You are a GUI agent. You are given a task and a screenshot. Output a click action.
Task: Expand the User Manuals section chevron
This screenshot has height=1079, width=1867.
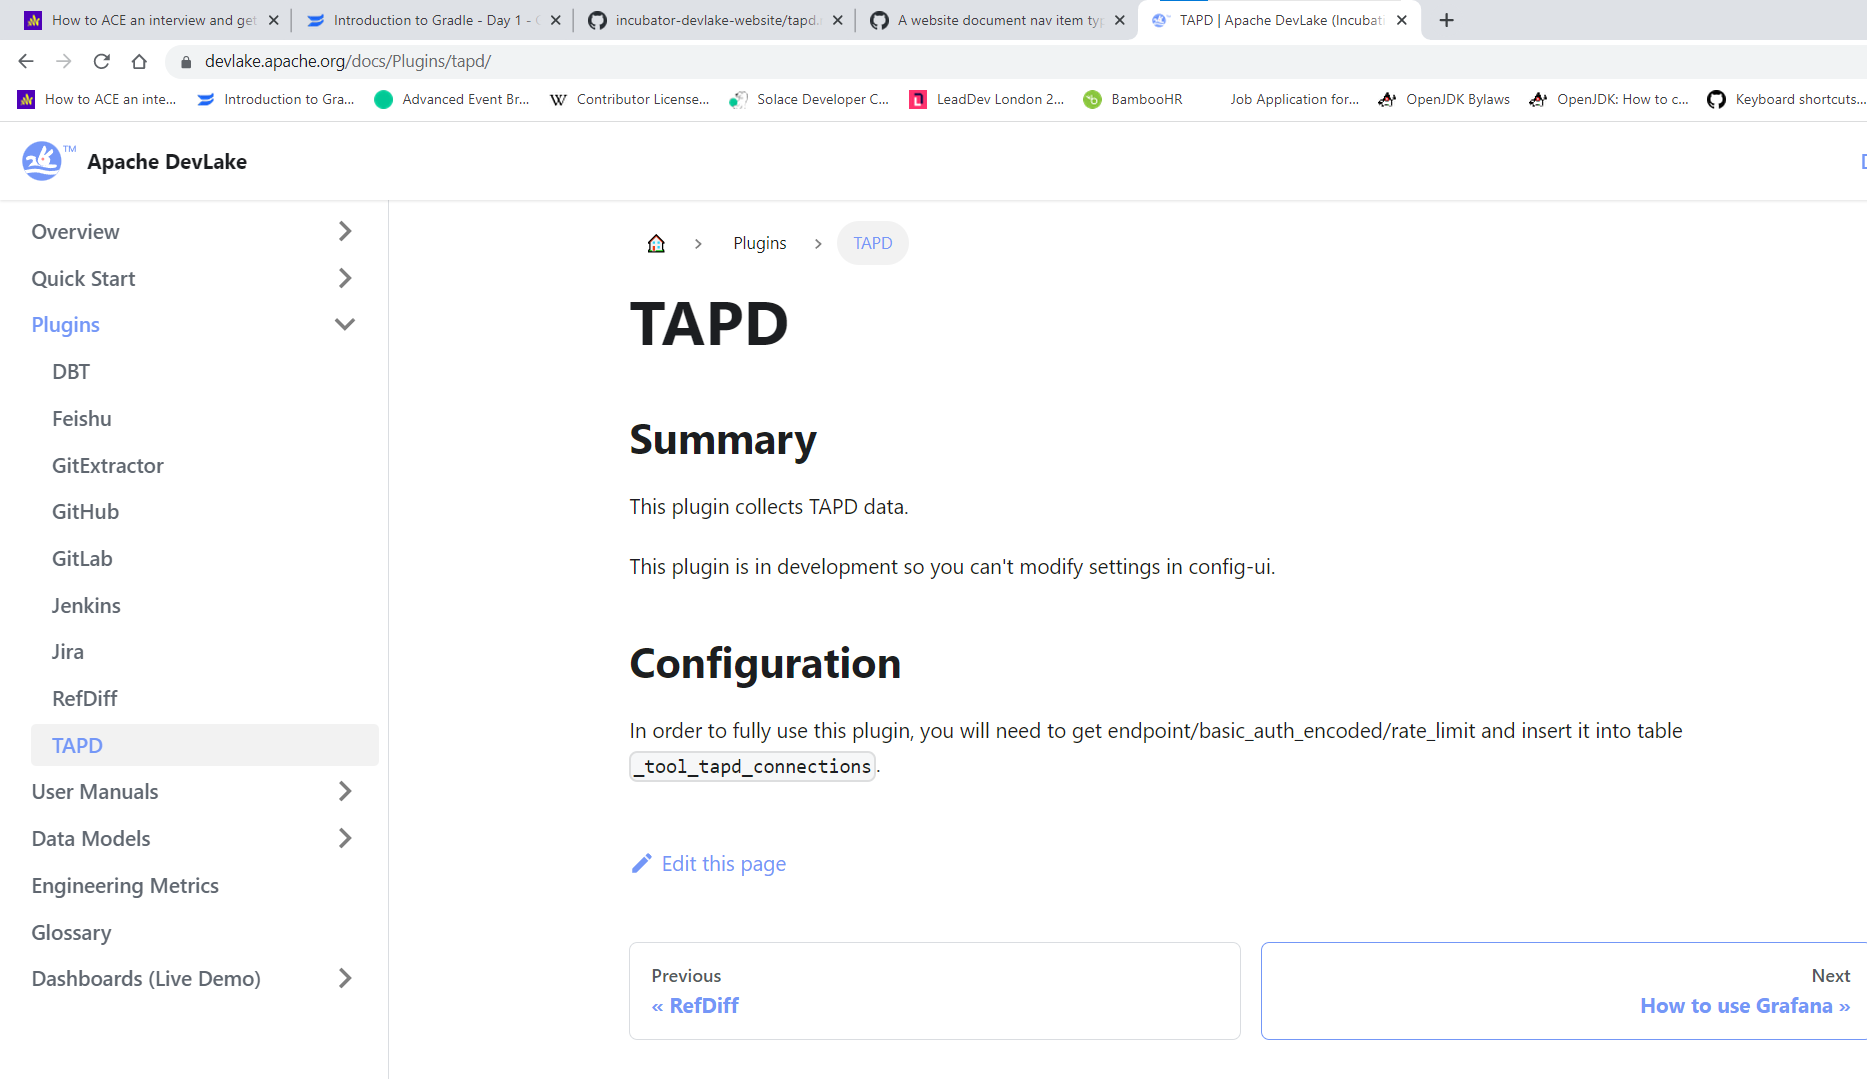tap(345, 791)
